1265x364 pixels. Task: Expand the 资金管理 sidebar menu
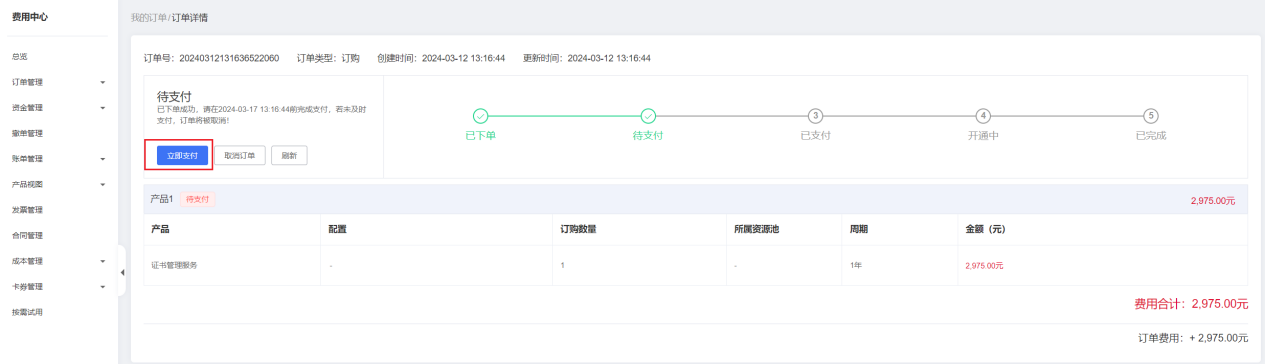coord(59,108)
